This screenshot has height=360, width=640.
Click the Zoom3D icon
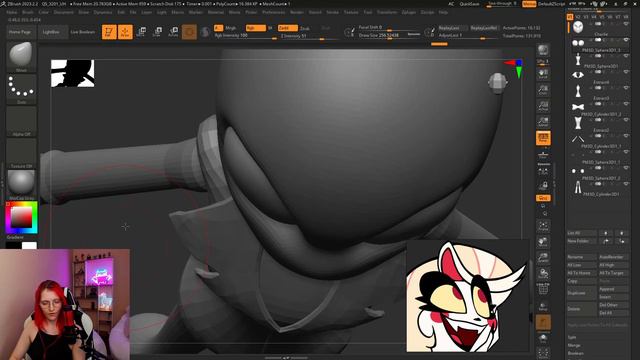pyautogui.click(x=543, y=258)
